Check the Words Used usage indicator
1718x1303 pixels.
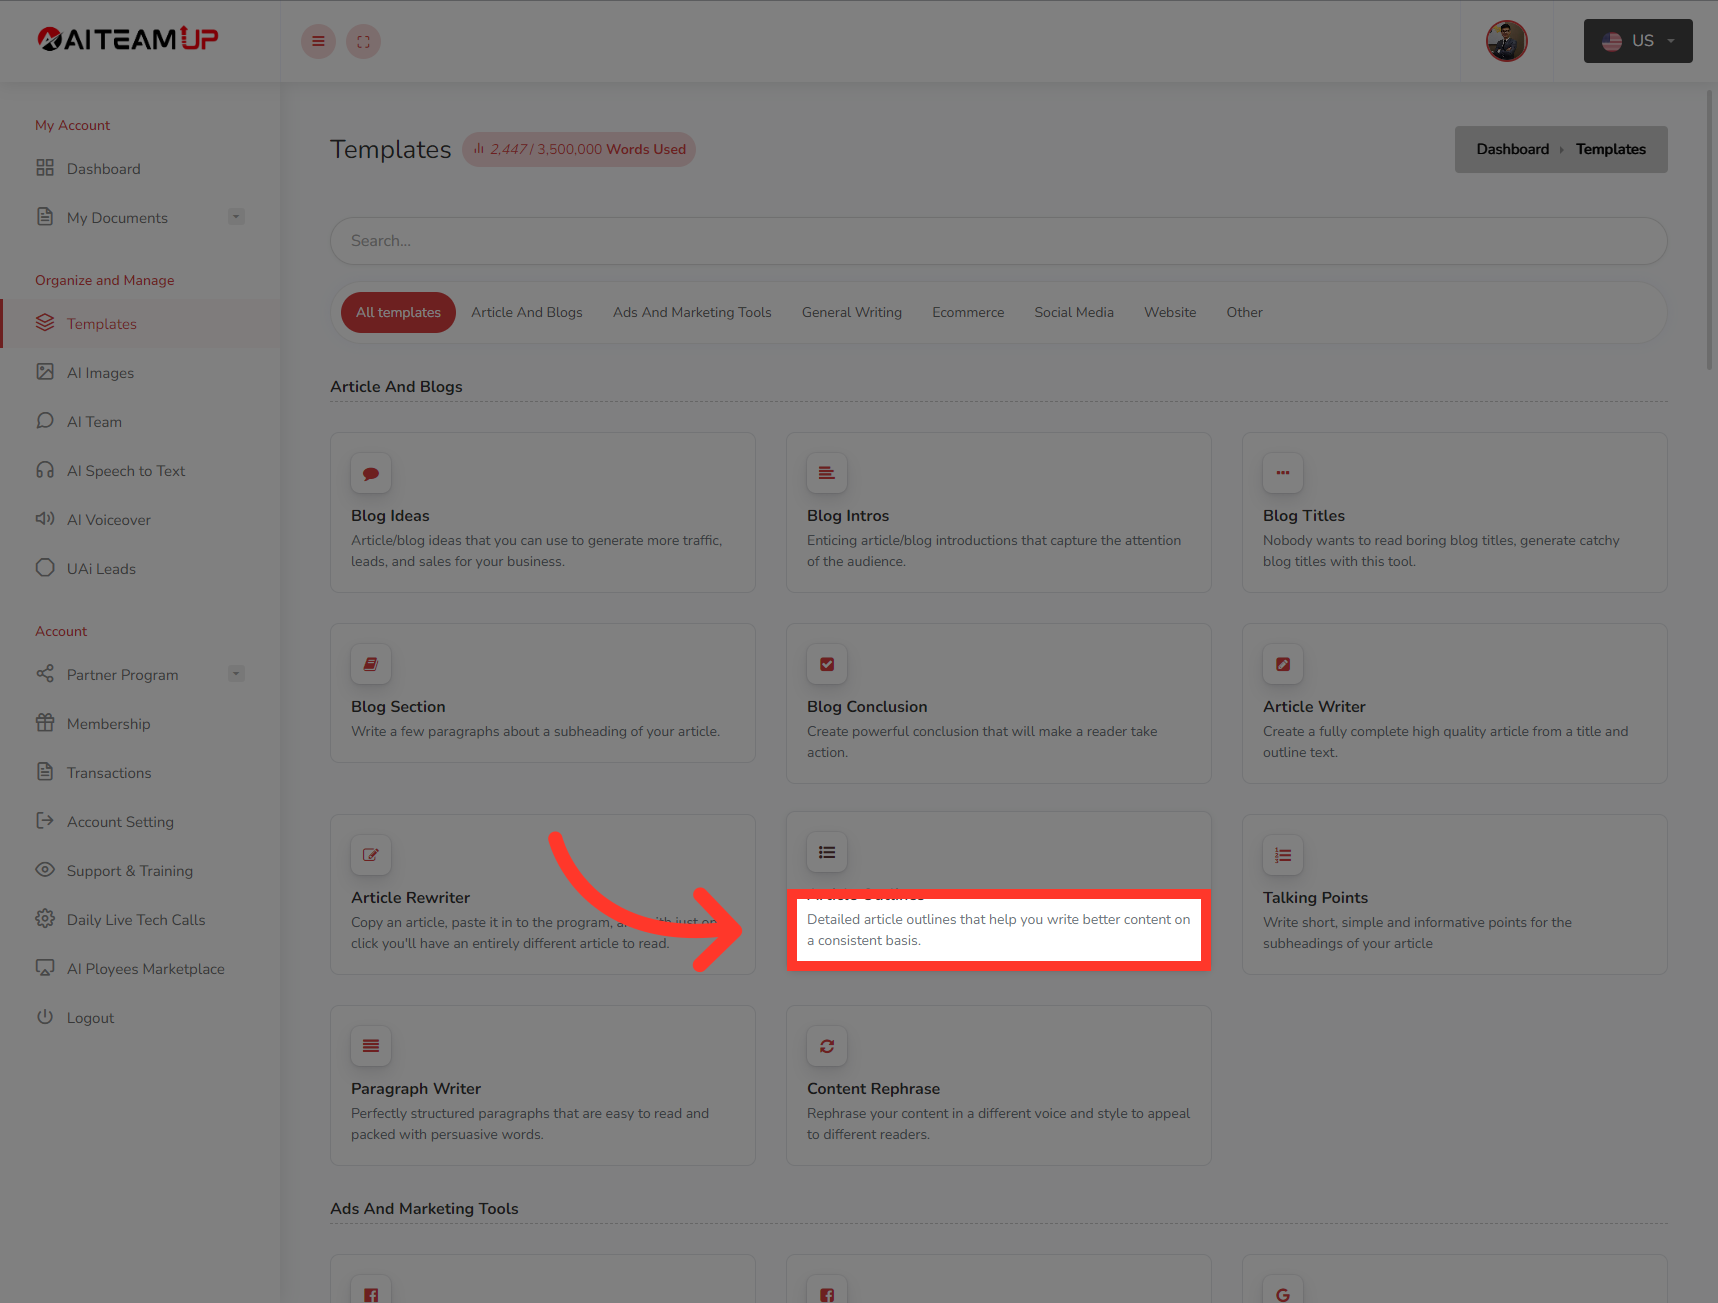pyautogui.click(x=578, y=149)
